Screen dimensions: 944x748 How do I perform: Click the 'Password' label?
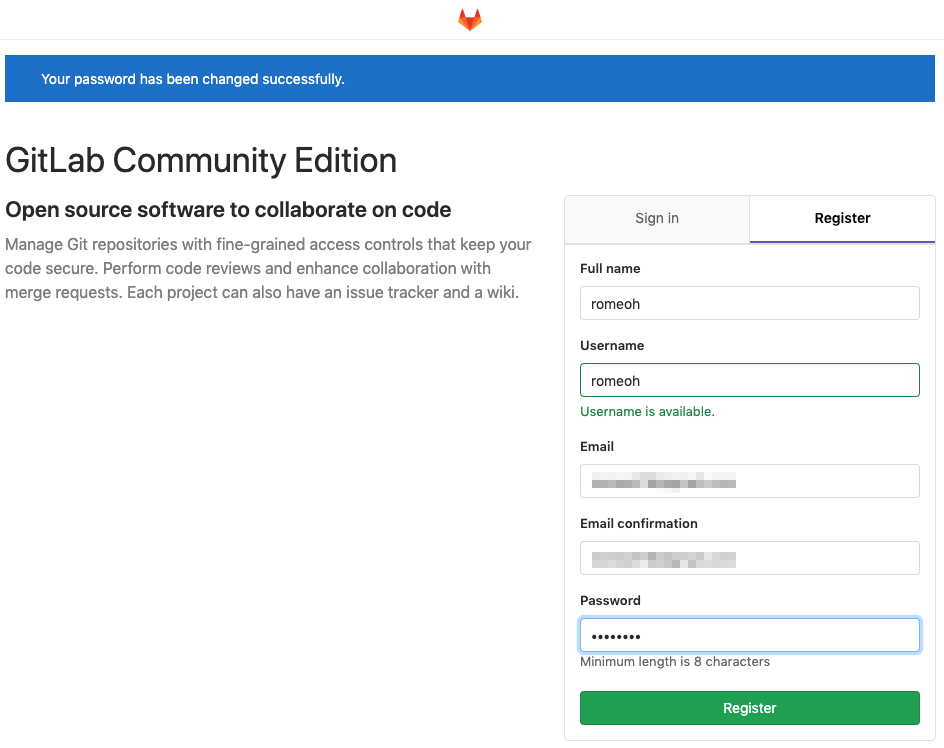coord(610,600)
